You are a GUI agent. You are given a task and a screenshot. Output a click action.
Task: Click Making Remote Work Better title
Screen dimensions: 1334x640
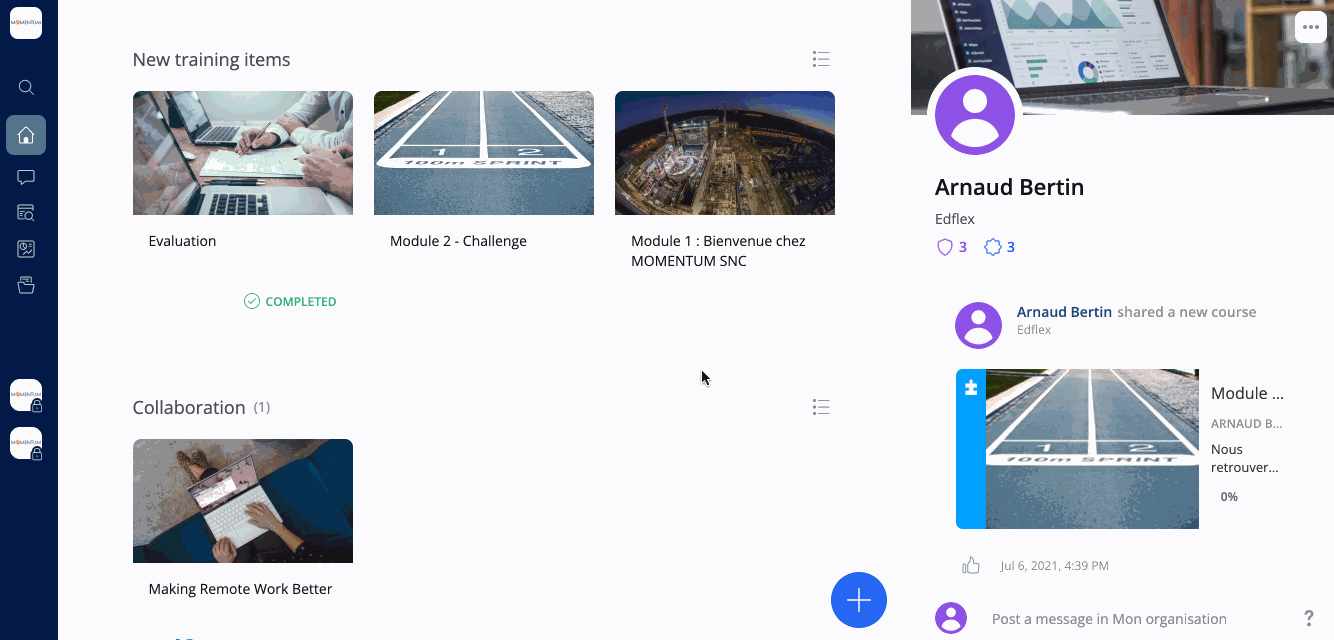(x=240, y=589)
